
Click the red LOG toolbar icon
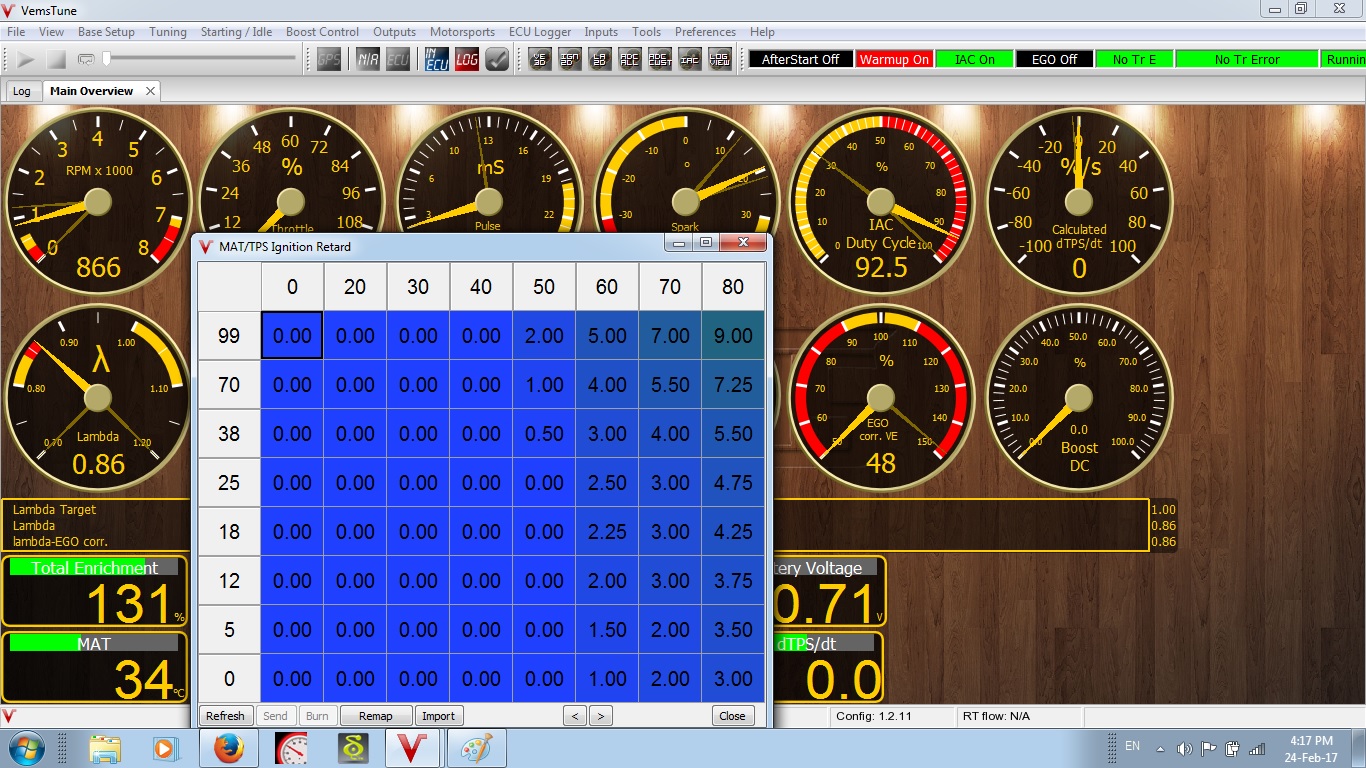(x=467, y=60)
